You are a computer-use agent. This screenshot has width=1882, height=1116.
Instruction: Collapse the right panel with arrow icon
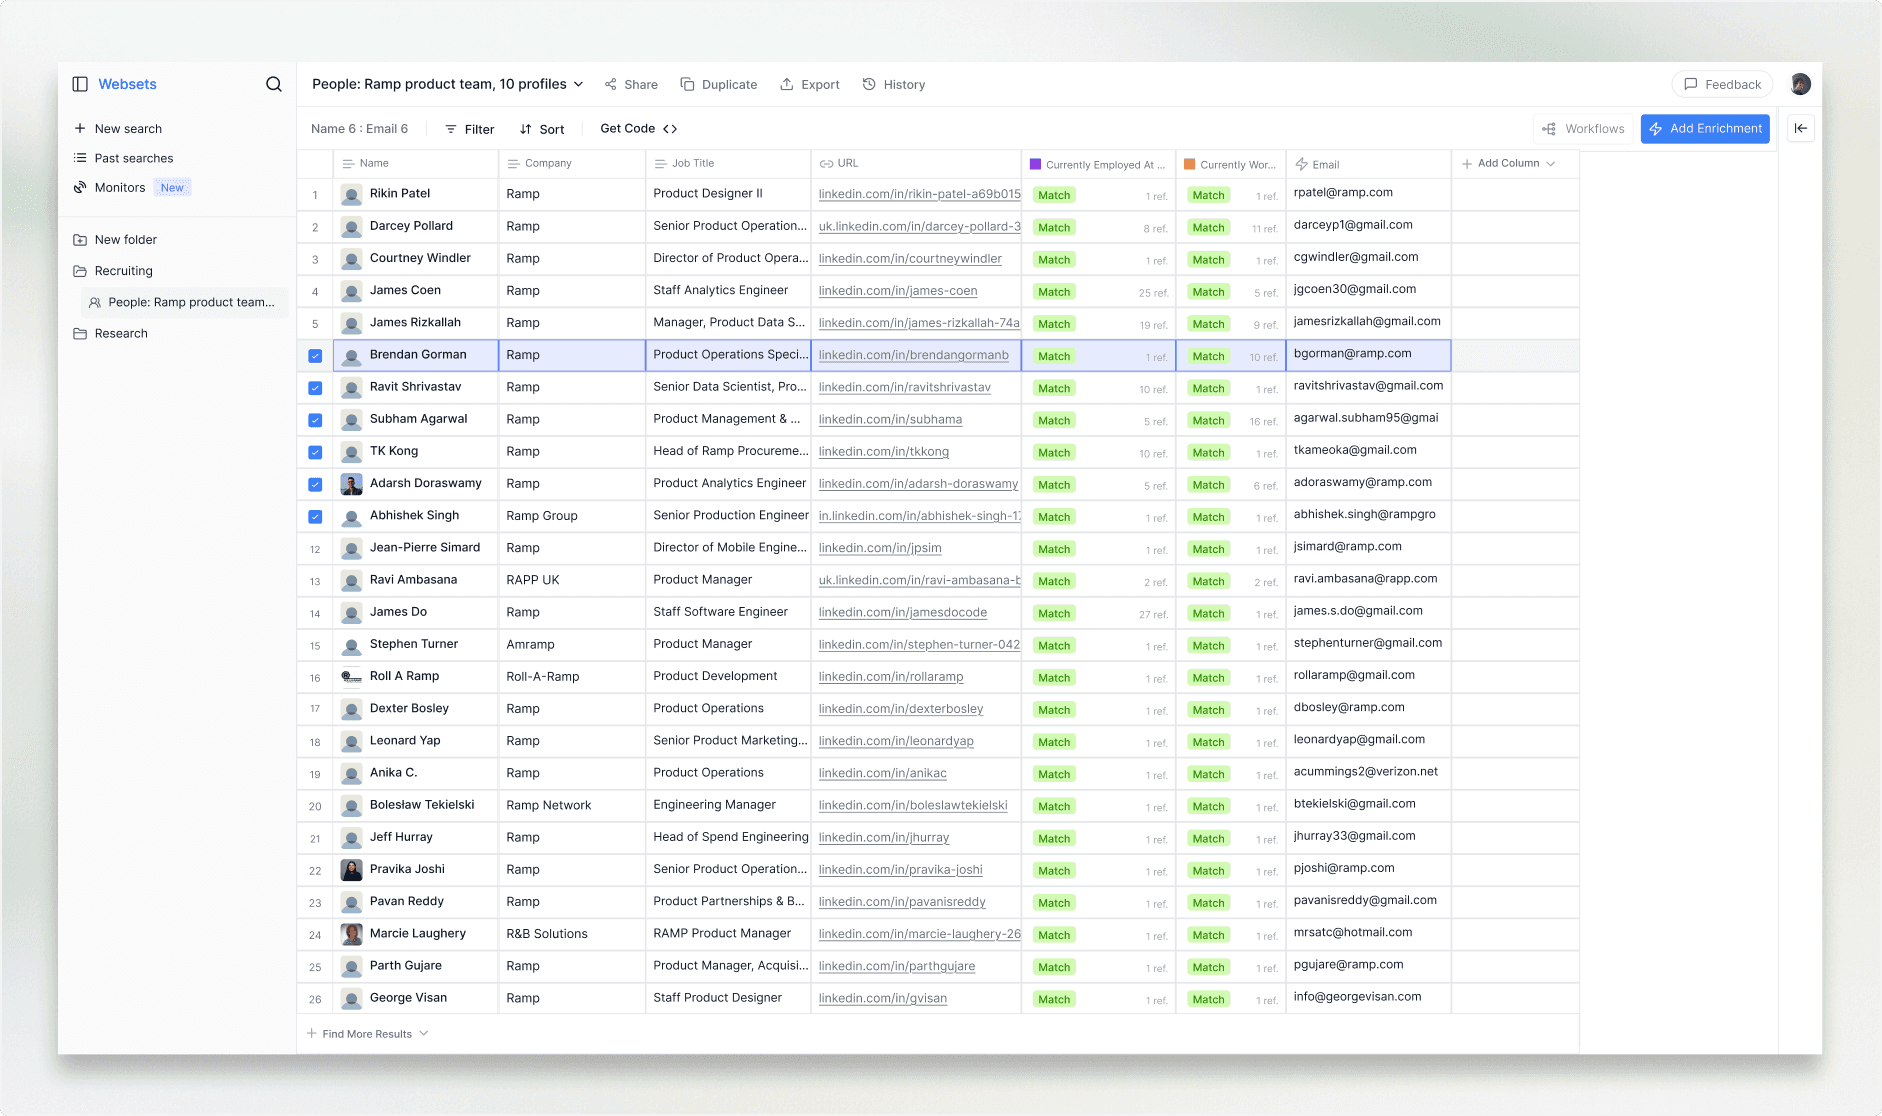1801,128
